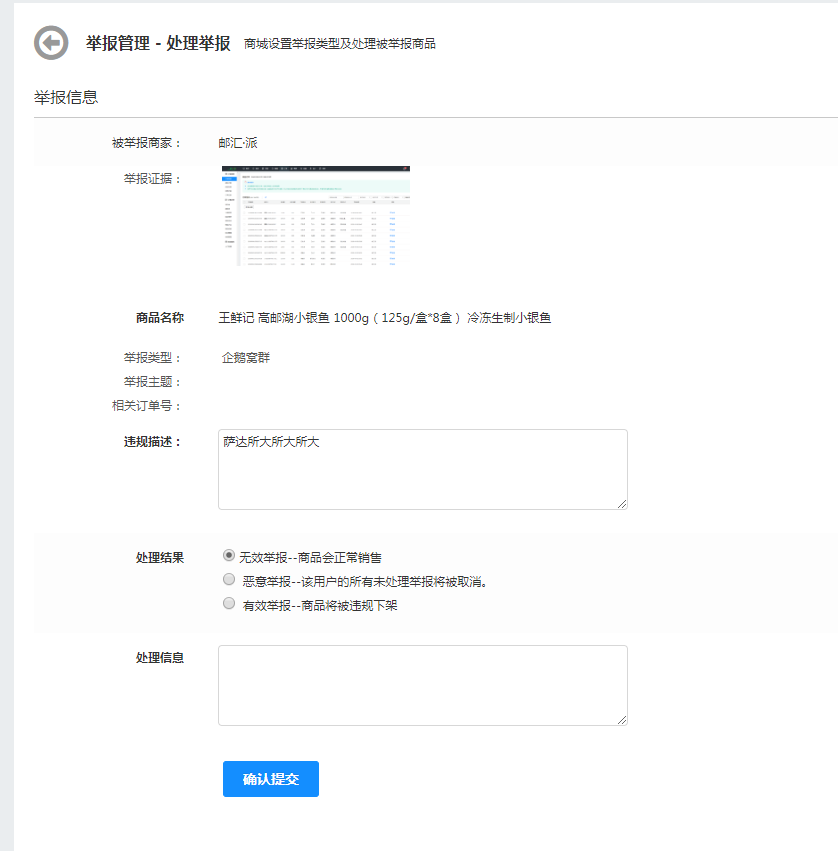Choose the 恶意举报 radio option

(x=229, y=579)
